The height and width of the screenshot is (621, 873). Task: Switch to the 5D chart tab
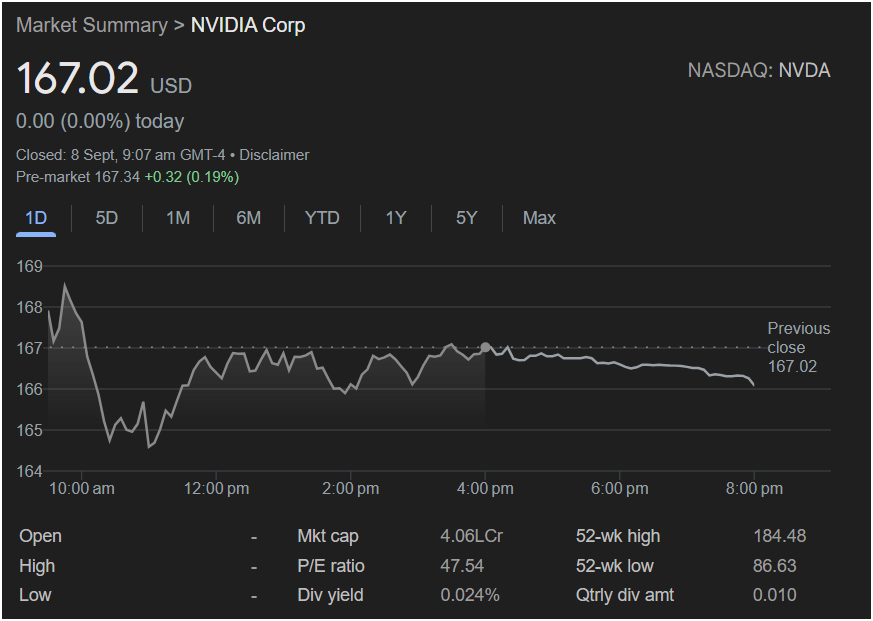click(106, 218)
